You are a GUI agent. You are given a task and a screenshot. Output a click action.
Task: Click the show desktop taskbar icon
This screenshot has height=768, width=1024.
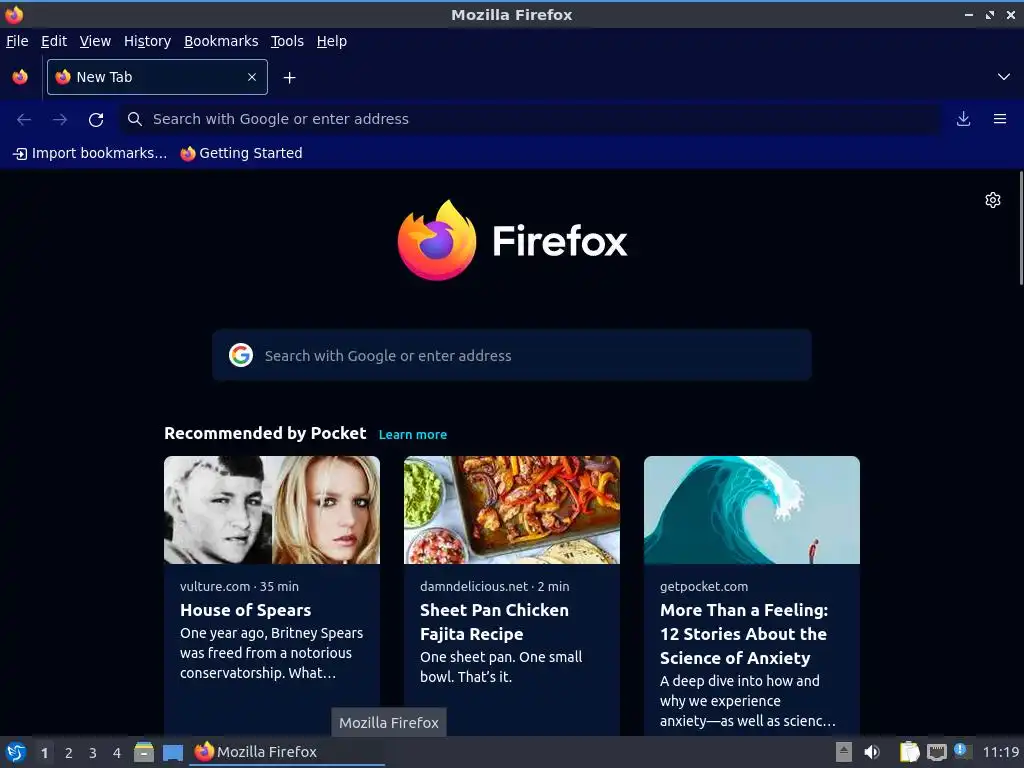click(x=173, y=753)
